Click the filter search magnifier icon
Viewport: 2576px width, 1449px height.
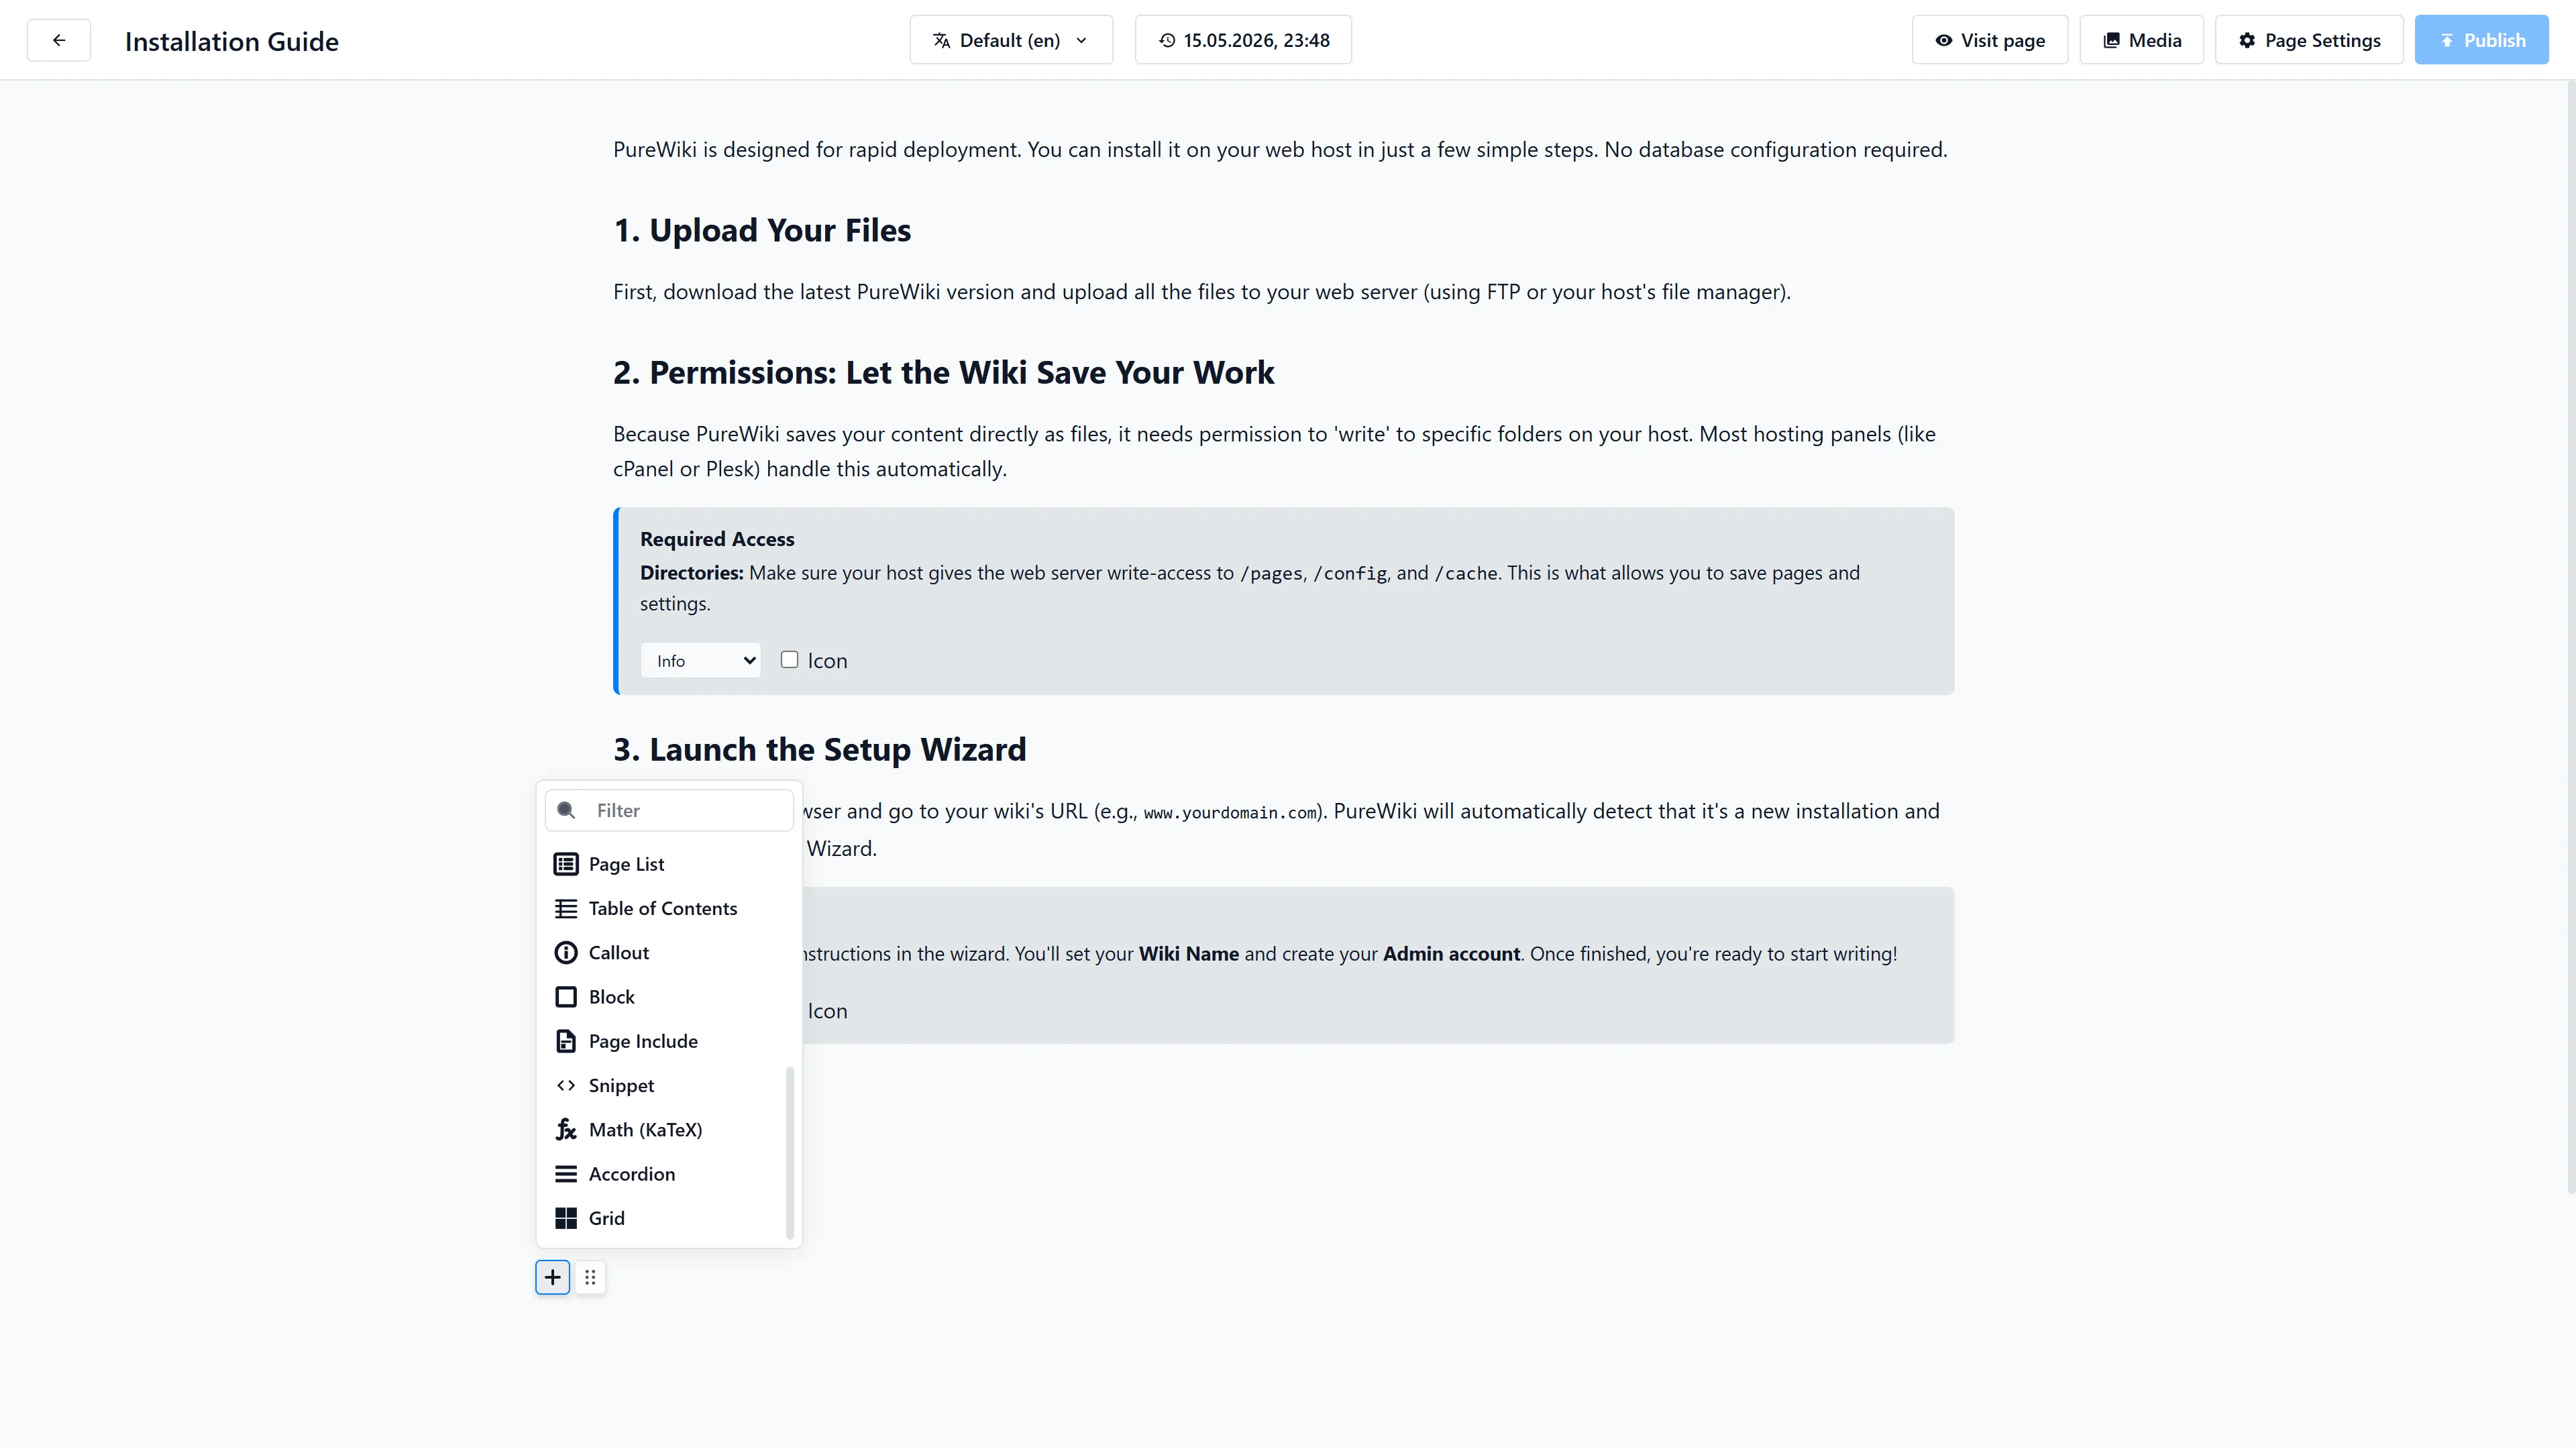pos(566,810)
